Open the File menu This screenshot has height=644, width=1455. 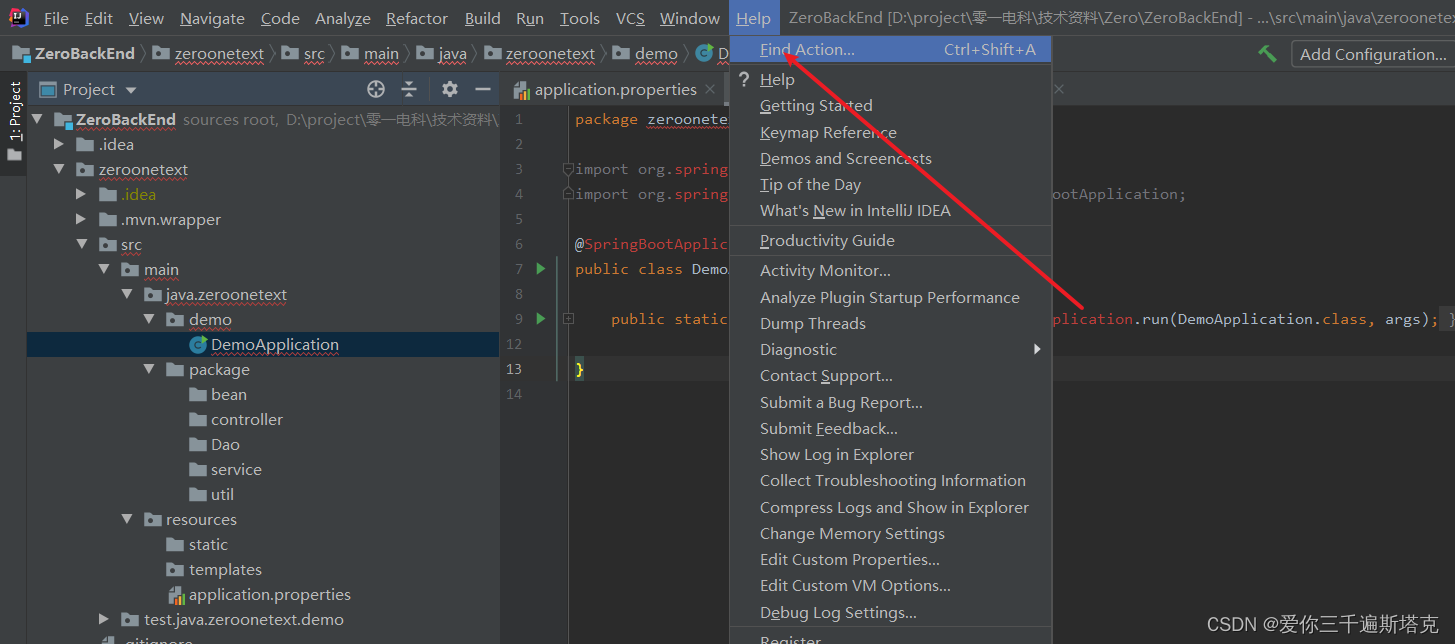pos(56,18)
